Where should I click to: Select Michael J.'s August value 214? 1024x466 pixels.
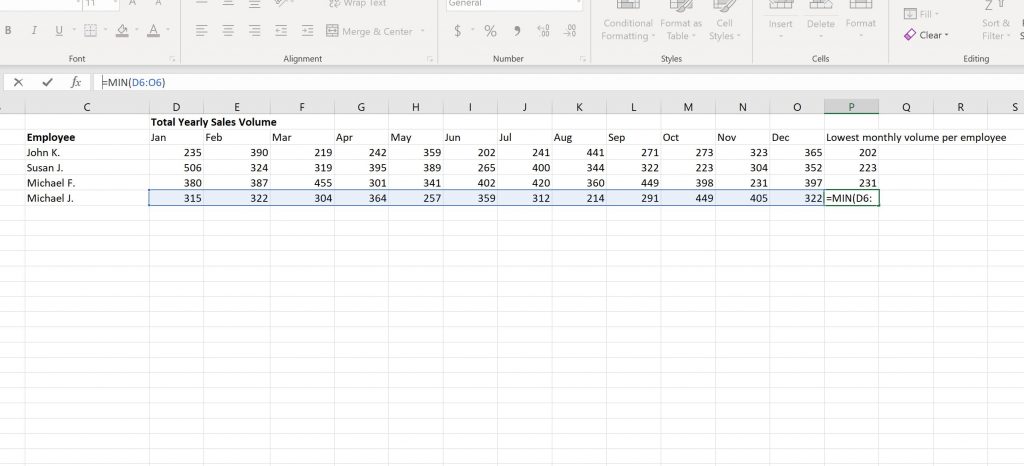579,198
